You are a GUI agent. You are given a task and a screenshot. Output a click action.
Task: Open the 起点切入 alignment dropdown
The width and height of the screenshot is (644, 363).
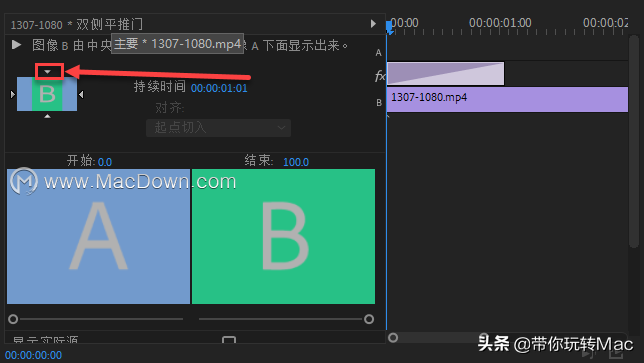tap(218, 128)
